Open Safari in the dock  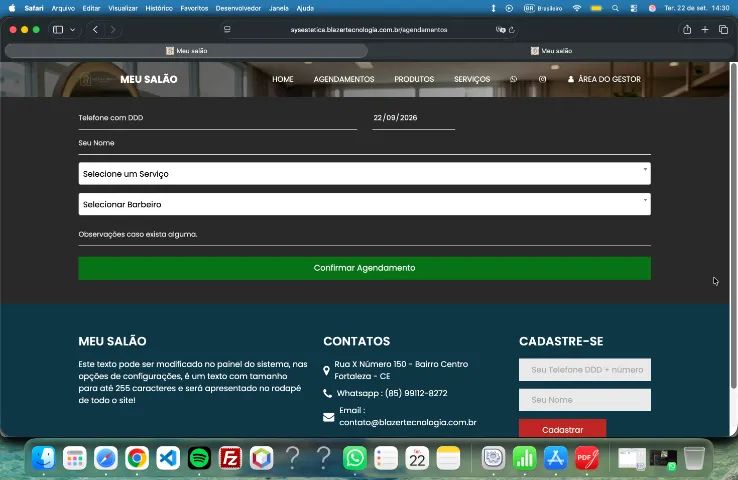click(x=106, y=458)
